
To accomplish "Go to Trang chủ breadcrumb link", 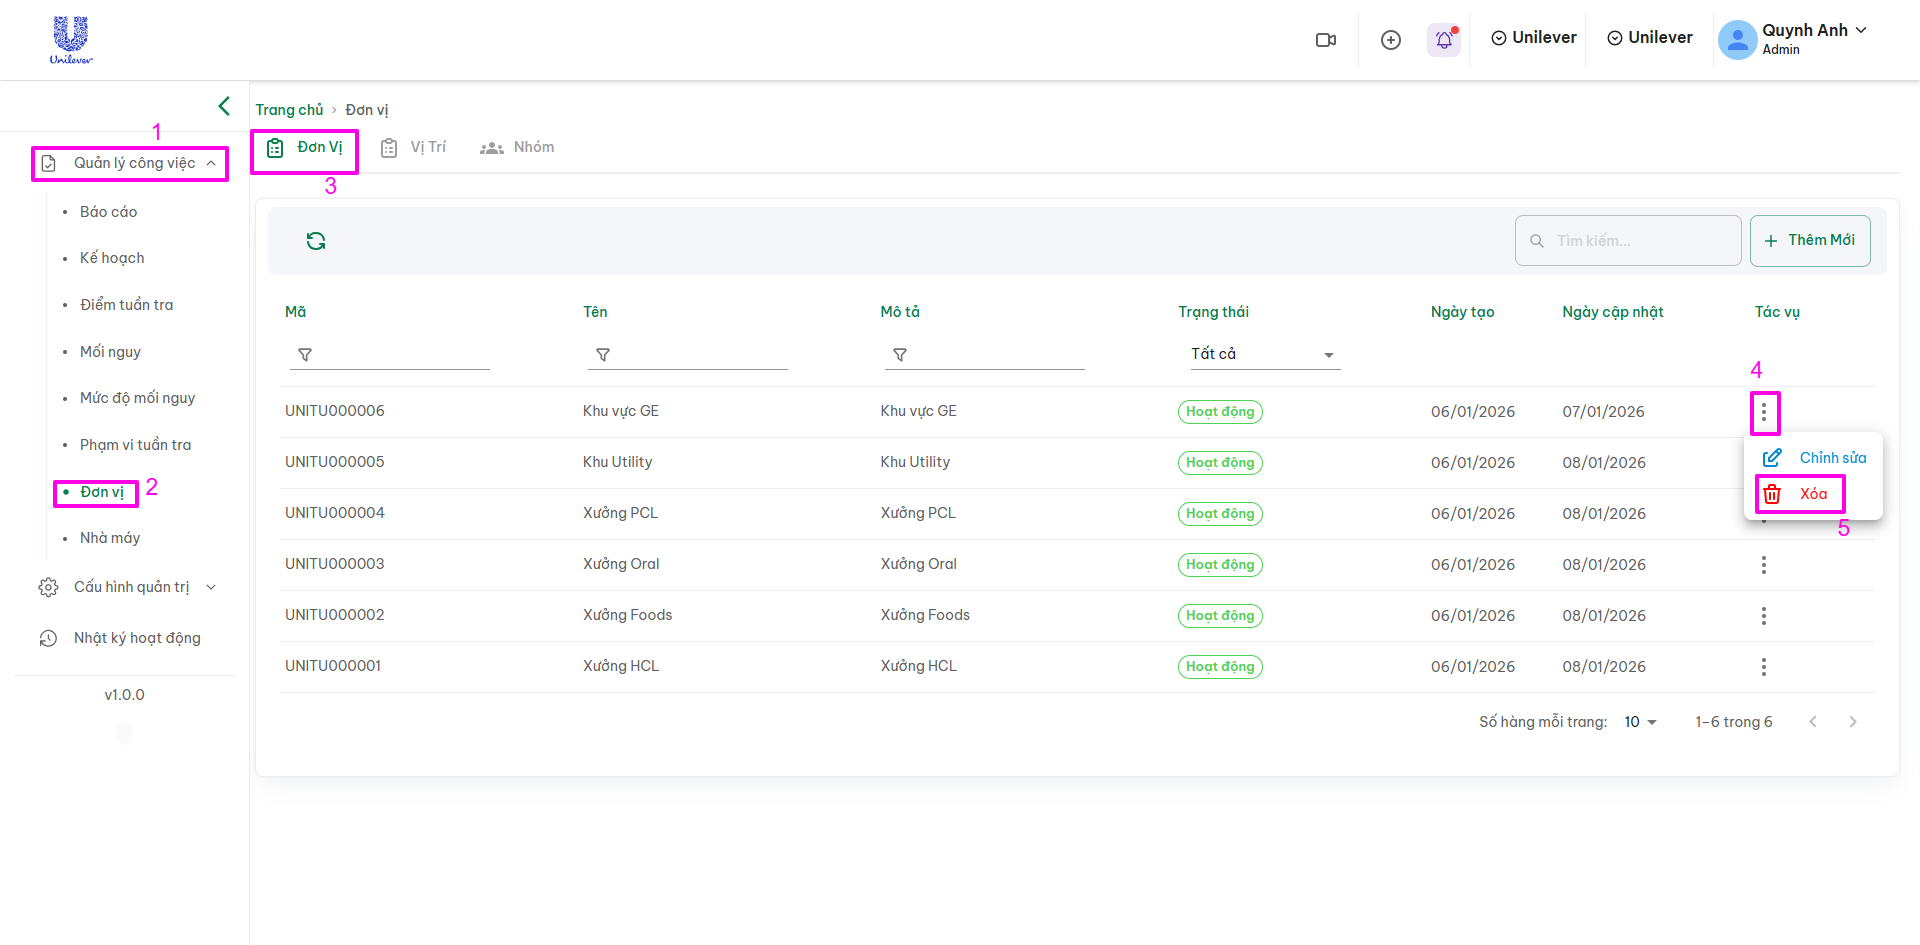I will 289,110.
